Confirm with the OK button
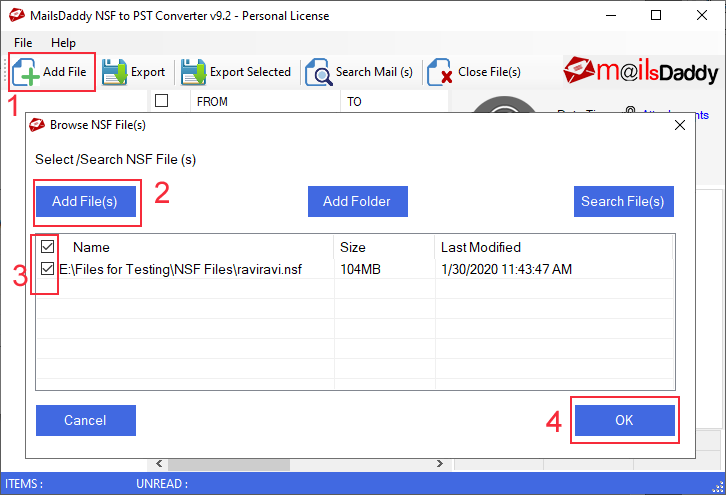 pos(625,420)
